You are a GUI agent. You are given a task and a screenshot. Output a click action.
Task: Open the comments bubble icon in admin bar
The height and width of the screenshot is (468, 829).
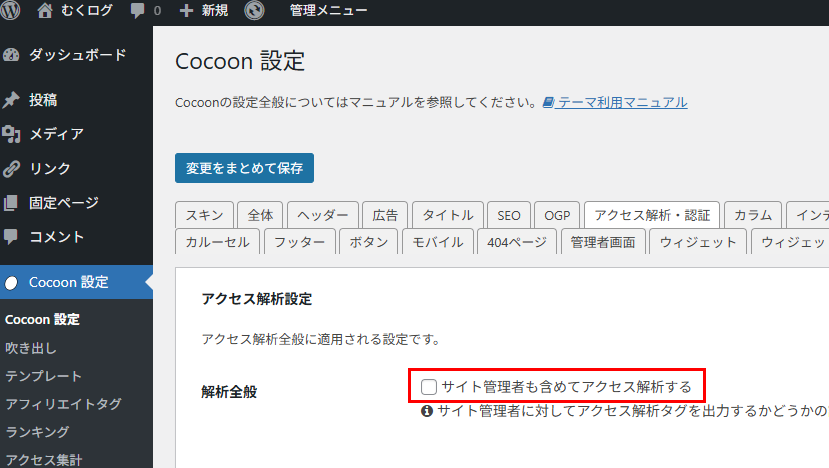coord(137,11)
